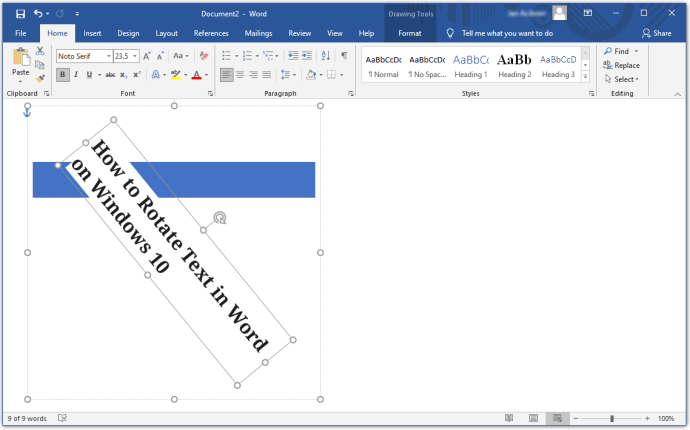Expand the Styles gallery More arrow

(x=585, y=77)
